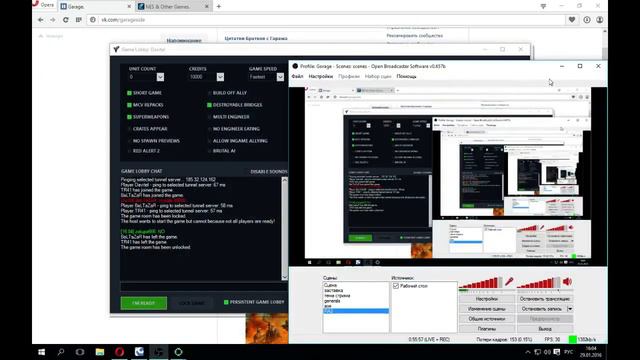Open Windows taskbar search
The width and height of the screenshot is (640, 360).
pyautogui.click(x=61, y=352)
